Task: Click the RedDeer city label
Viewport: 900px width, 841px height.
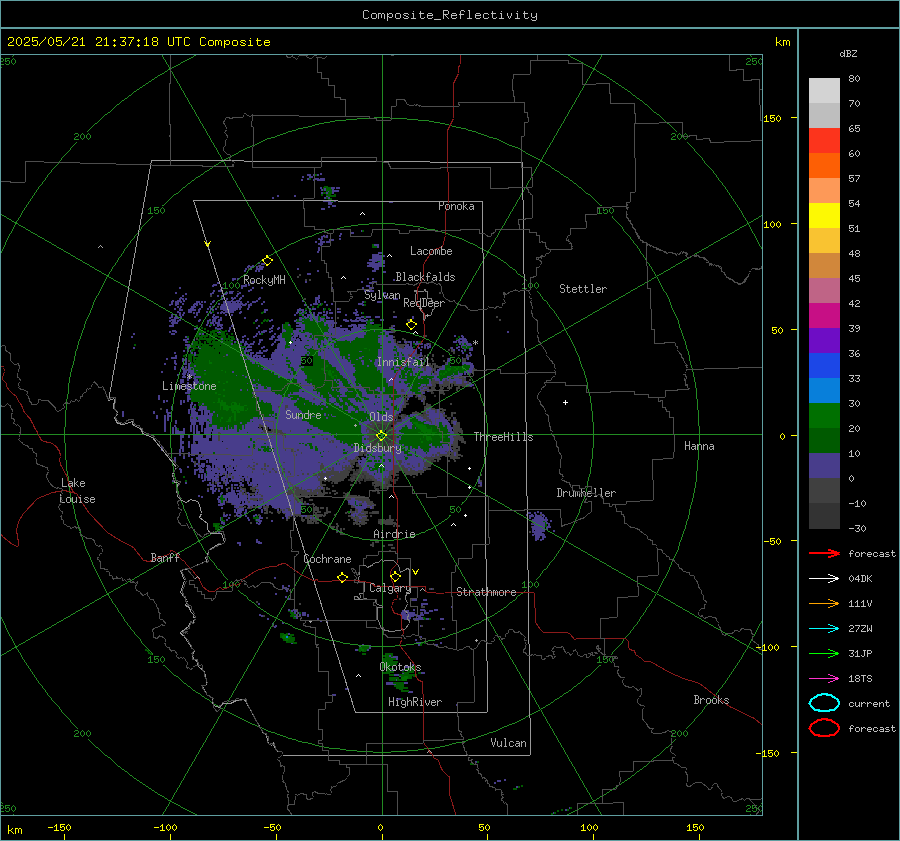Action: (x=424, y=303)
